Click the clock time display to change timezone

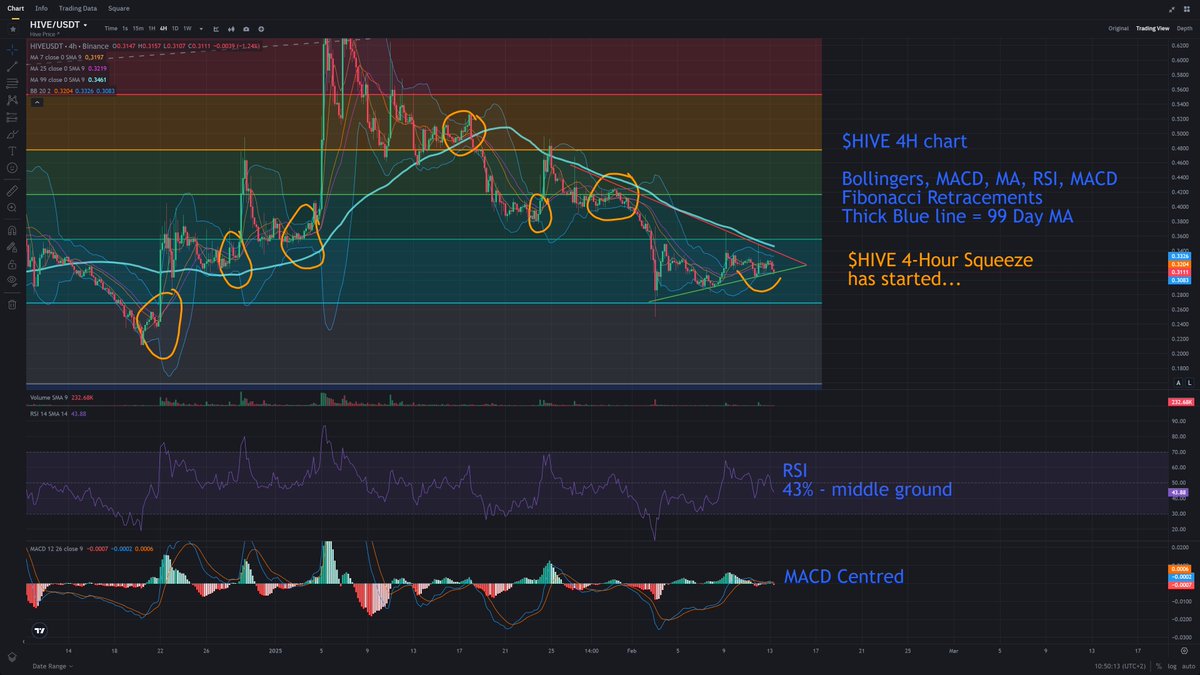(1120, 665)
